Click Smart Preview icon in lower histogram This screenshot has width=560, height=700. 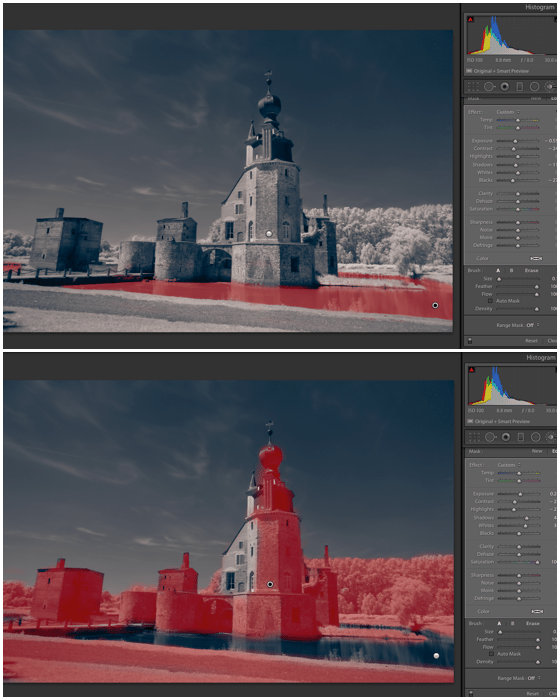pos(470,421)
